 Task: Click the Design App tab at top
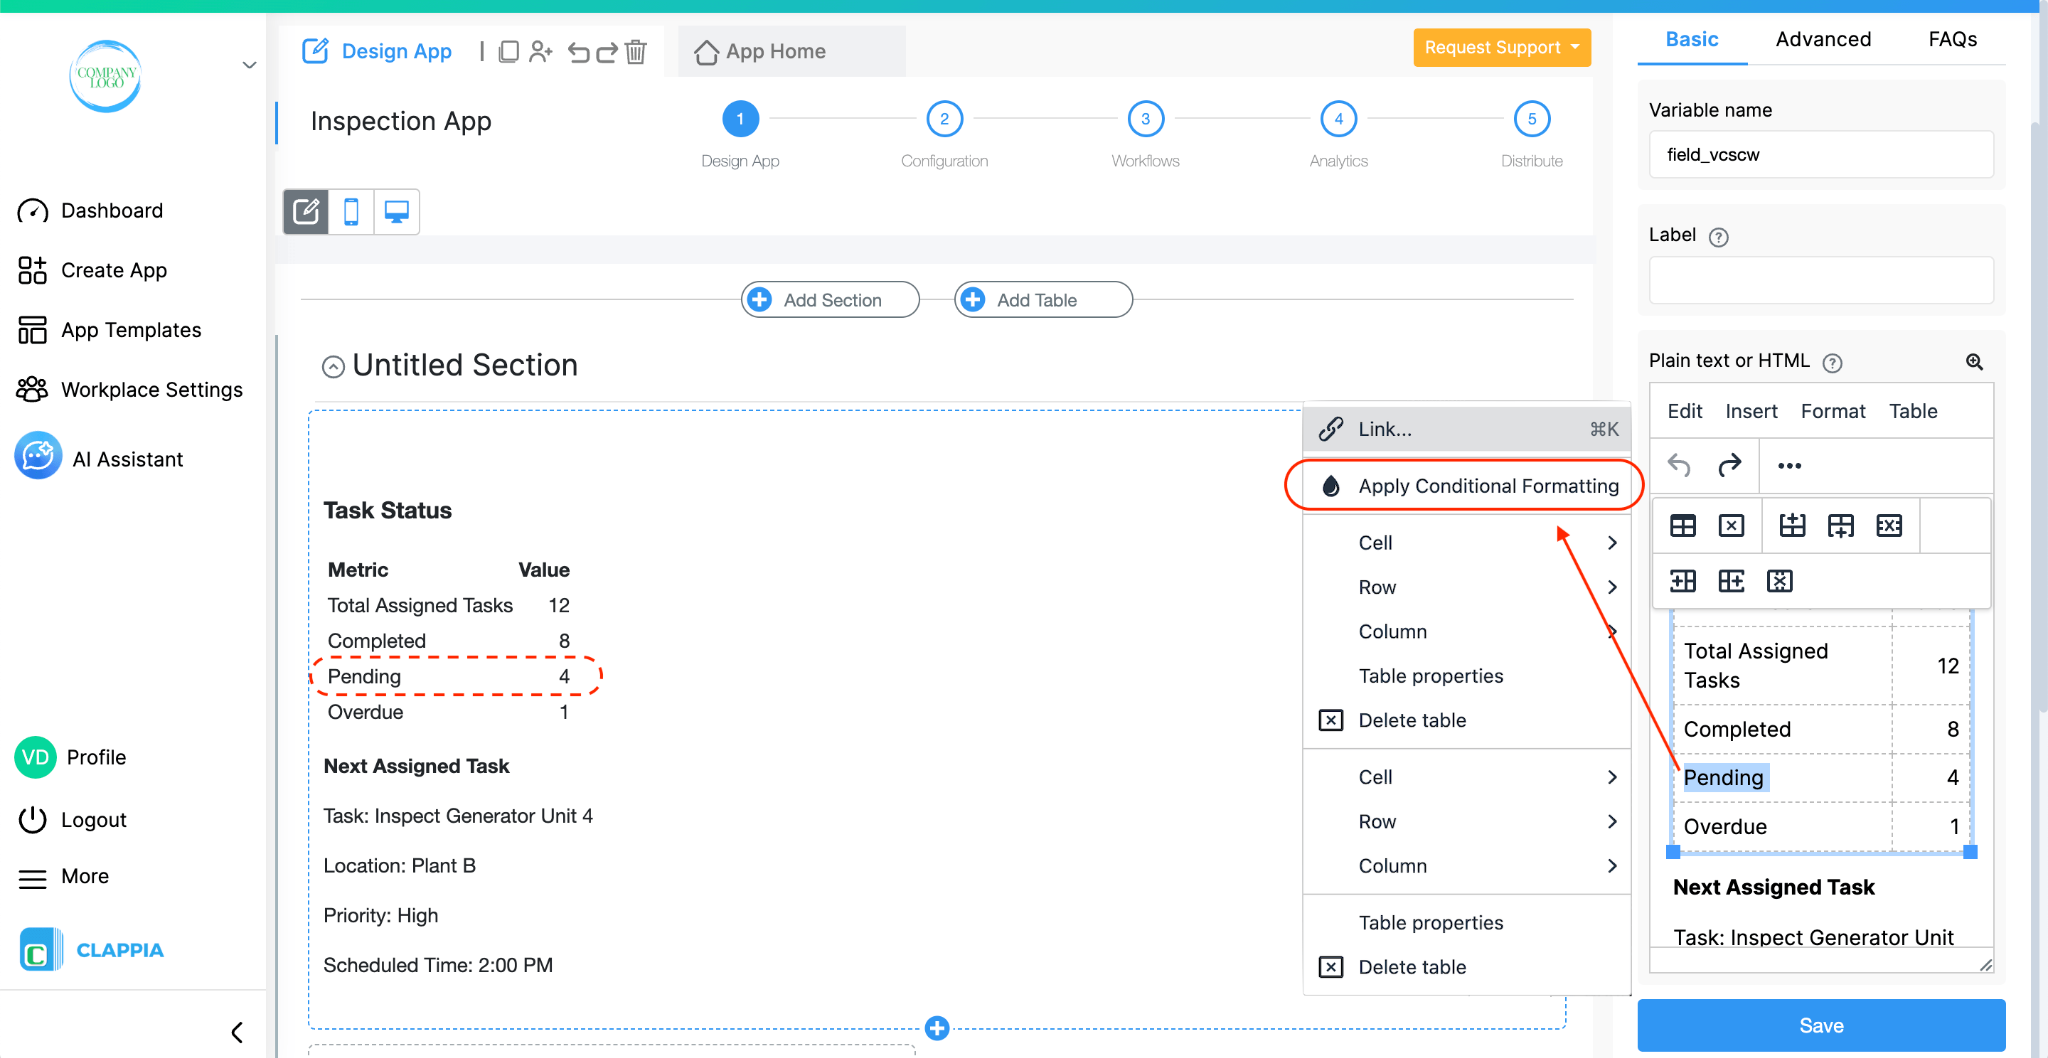coord(377,51)
